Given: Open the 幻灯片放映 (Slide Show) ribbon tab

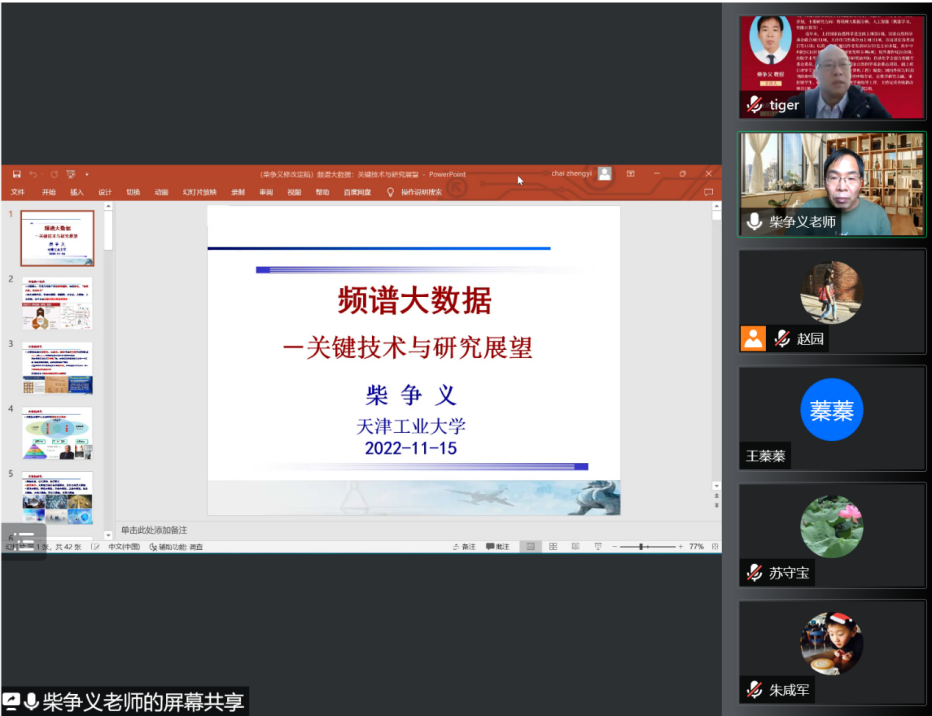Looking at the screenshot, I should (201, 192).
